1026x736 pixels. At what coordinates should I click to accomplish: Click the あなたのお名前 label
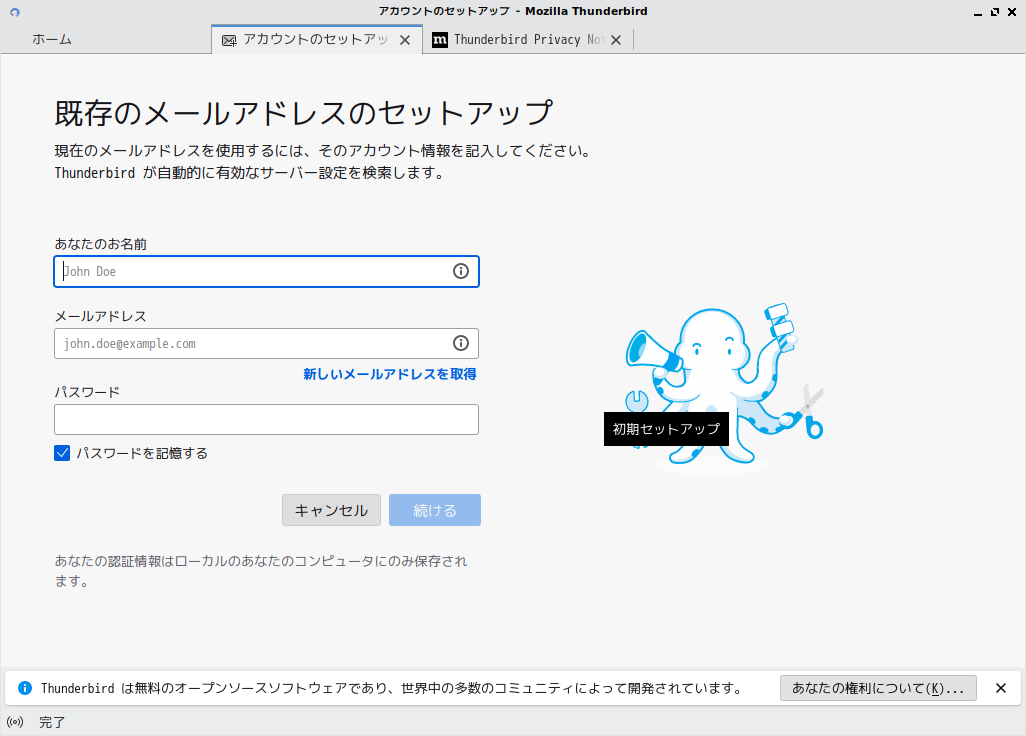[x=101, y=243]
